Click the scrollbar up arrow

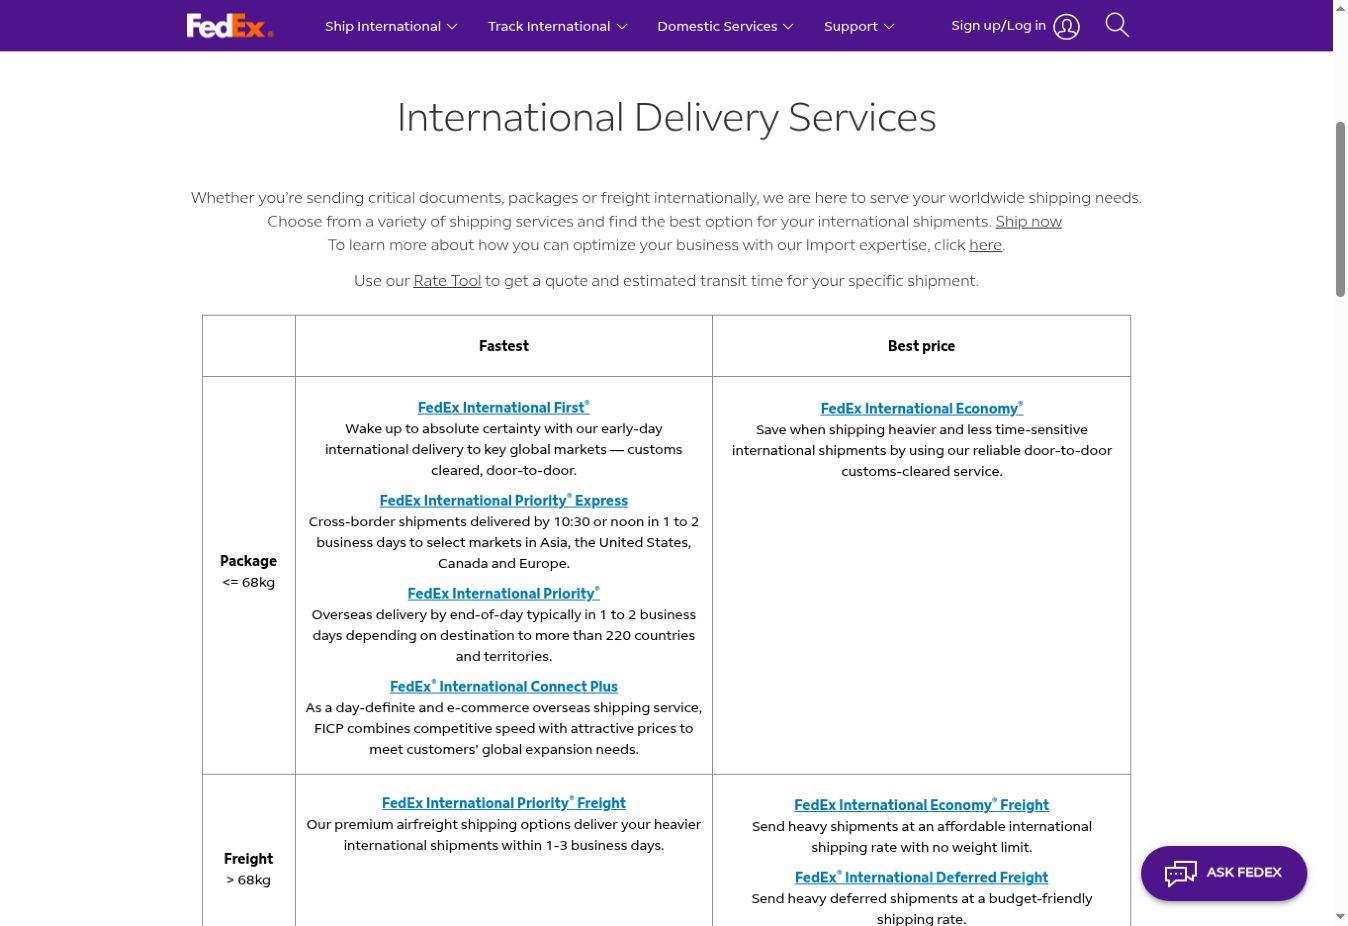coord(1340,8)
